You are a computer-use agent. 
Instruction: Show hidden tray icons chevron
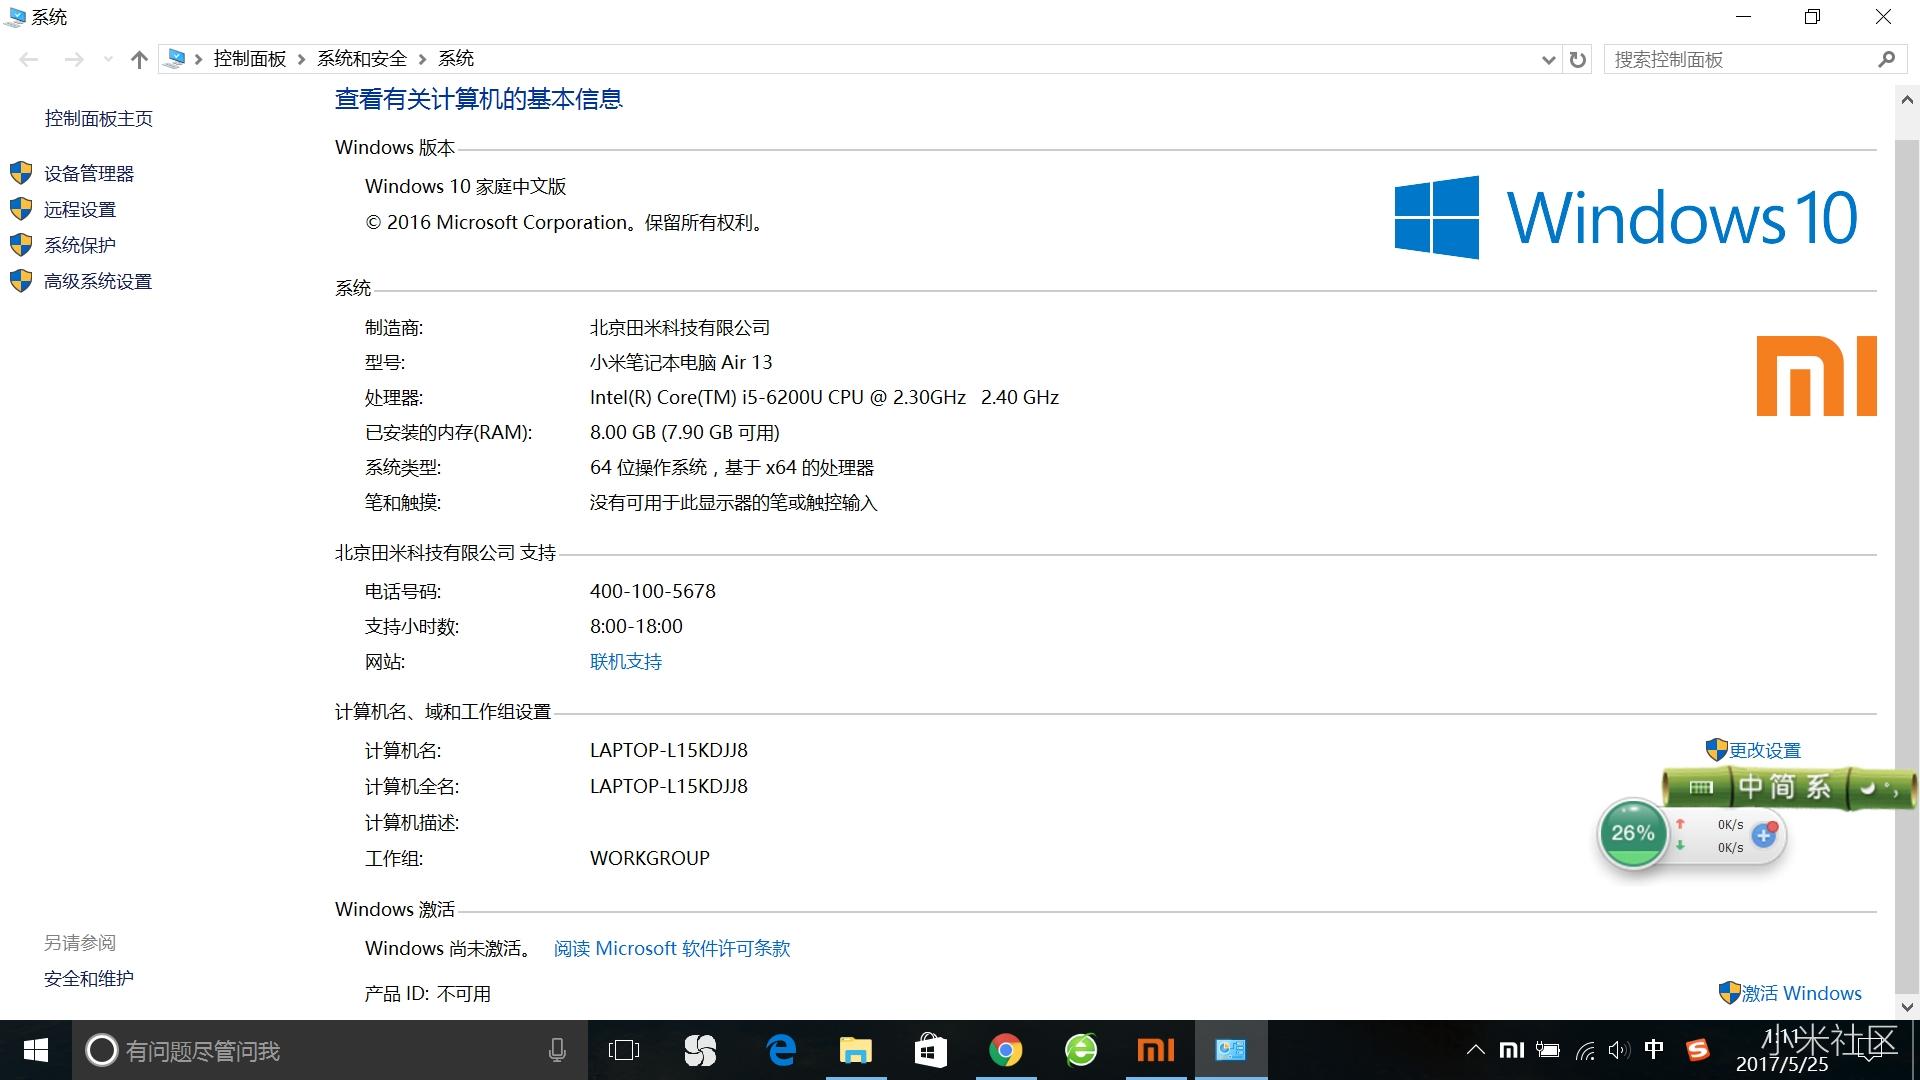click(x=1475, y=1050)
